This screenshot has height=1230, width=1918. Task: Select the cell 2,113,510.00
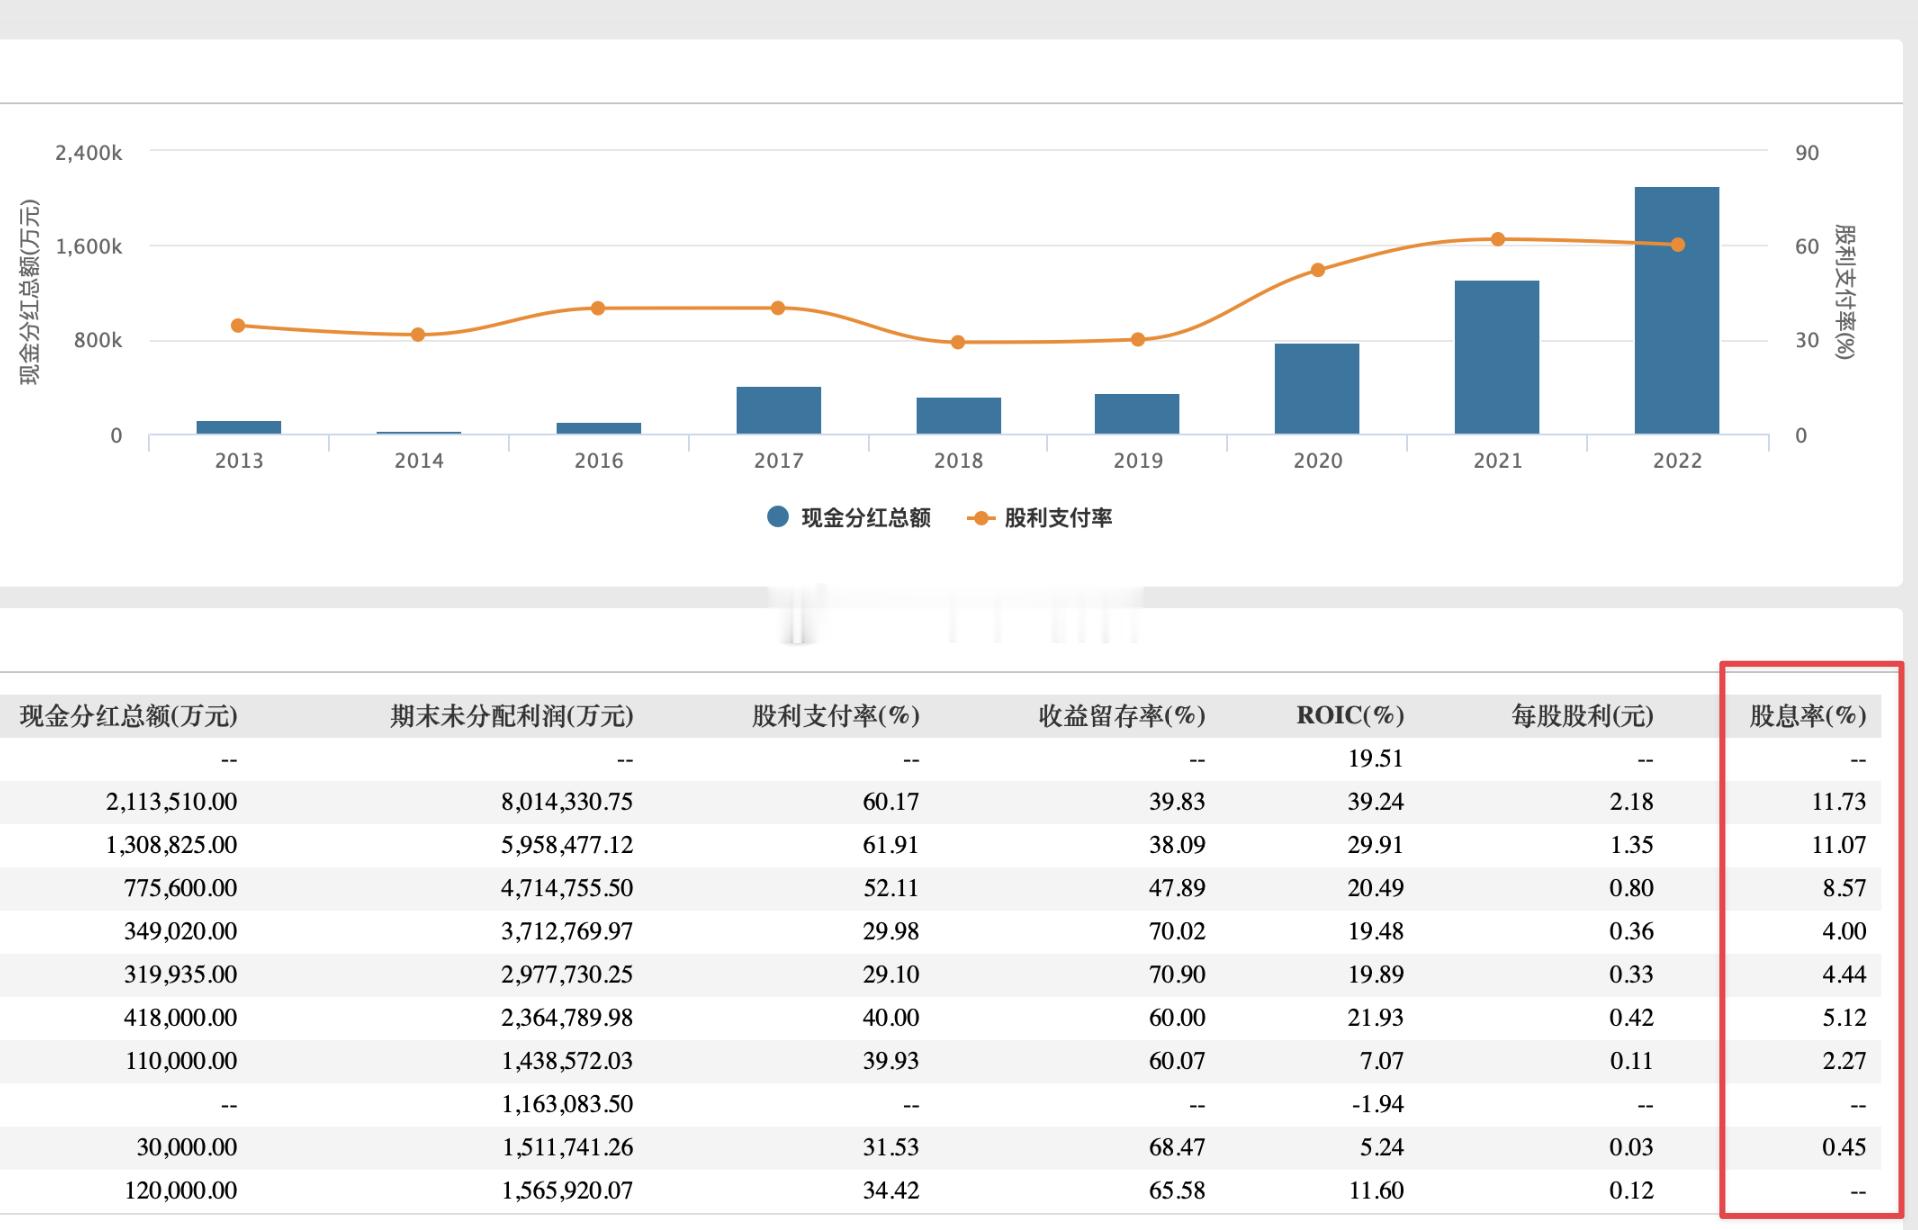tap(172, 802)
